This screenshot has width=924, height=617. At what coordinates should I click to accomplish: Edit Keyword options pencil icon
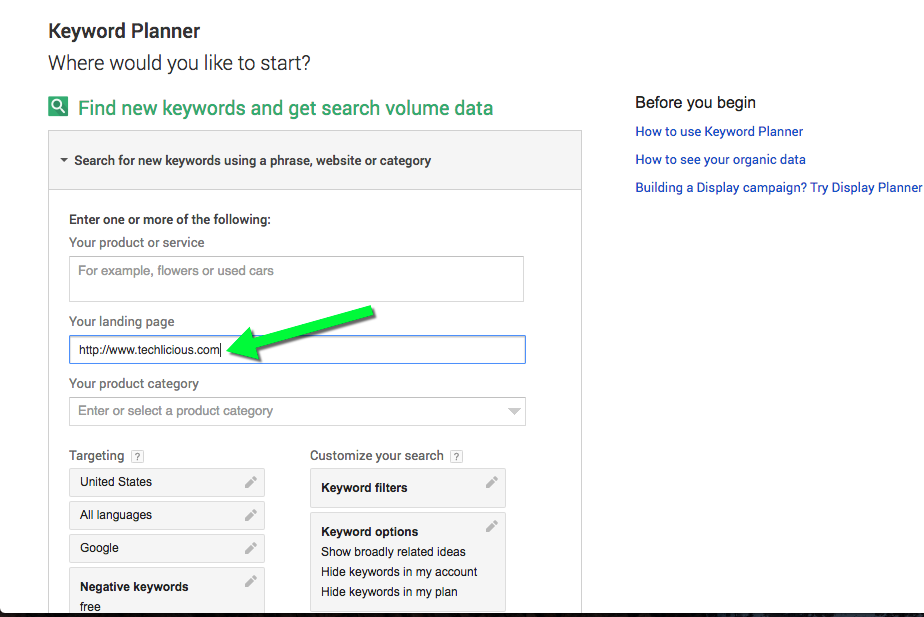click(491, 526)
